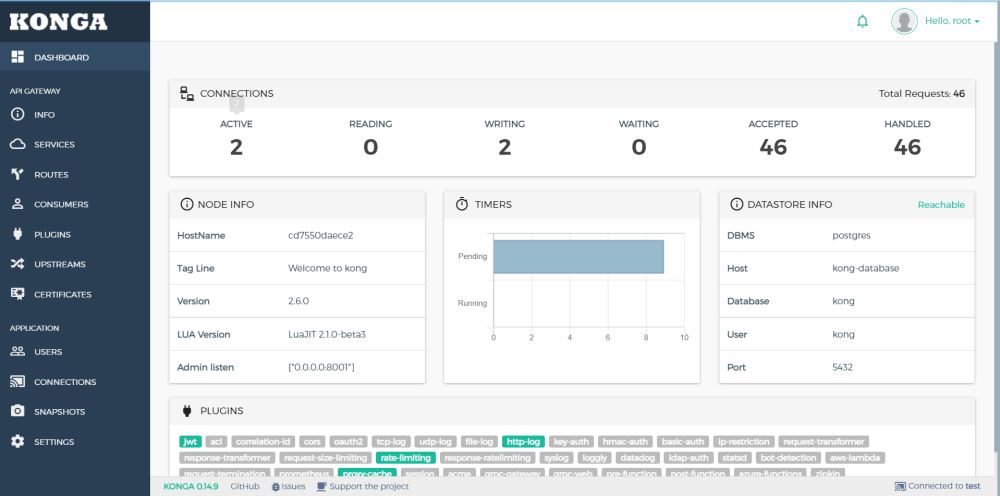Screen dimensions: 1000x496
Task: Click the rate-limiting plugin tag
Action: click(405, 457)
